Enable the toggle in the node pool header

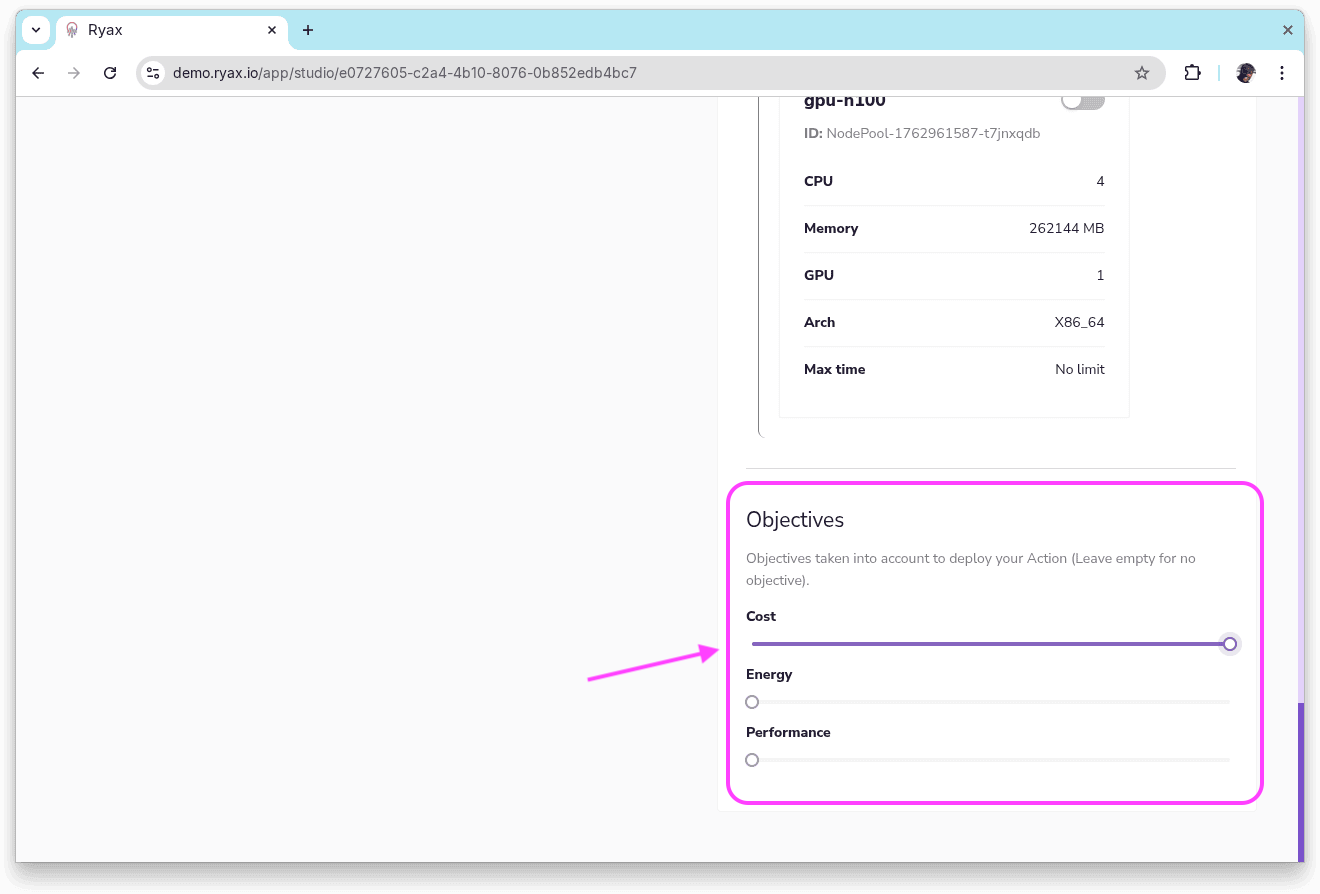point(1083,97)
